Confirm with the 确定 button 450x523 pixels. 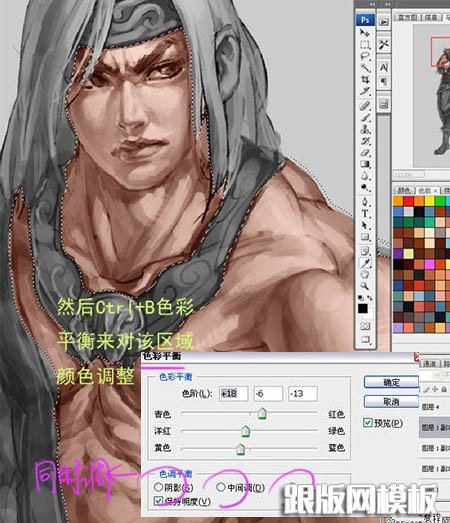pos(391,382)
